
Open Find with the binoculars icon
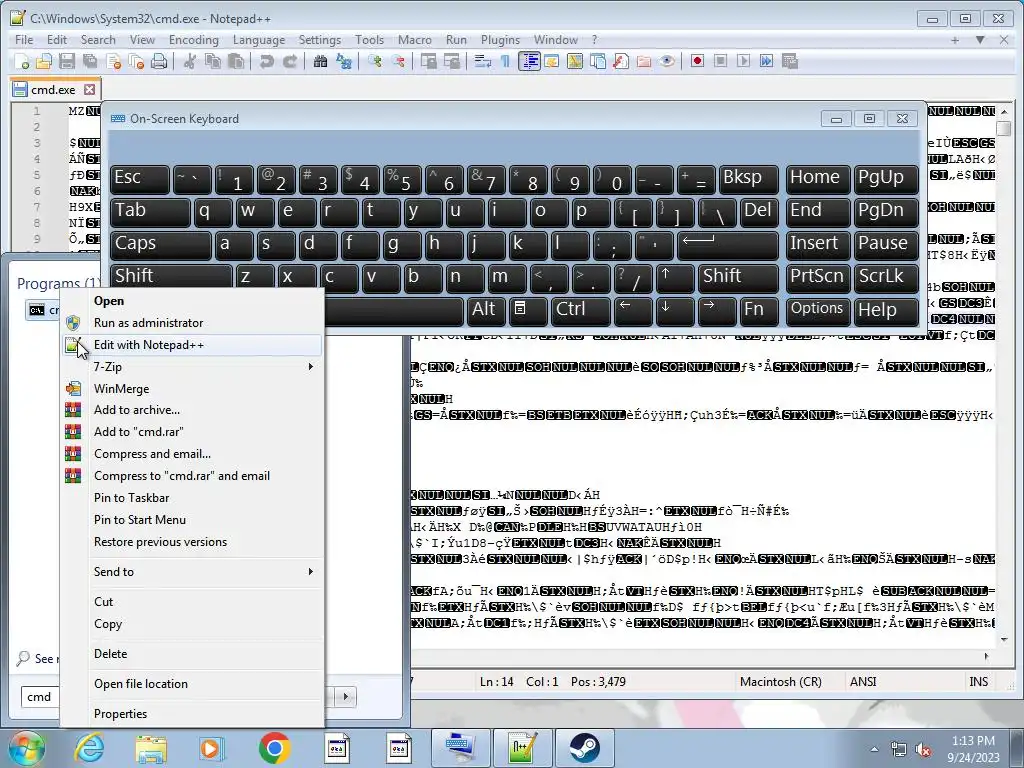click(x=320, y=61)
